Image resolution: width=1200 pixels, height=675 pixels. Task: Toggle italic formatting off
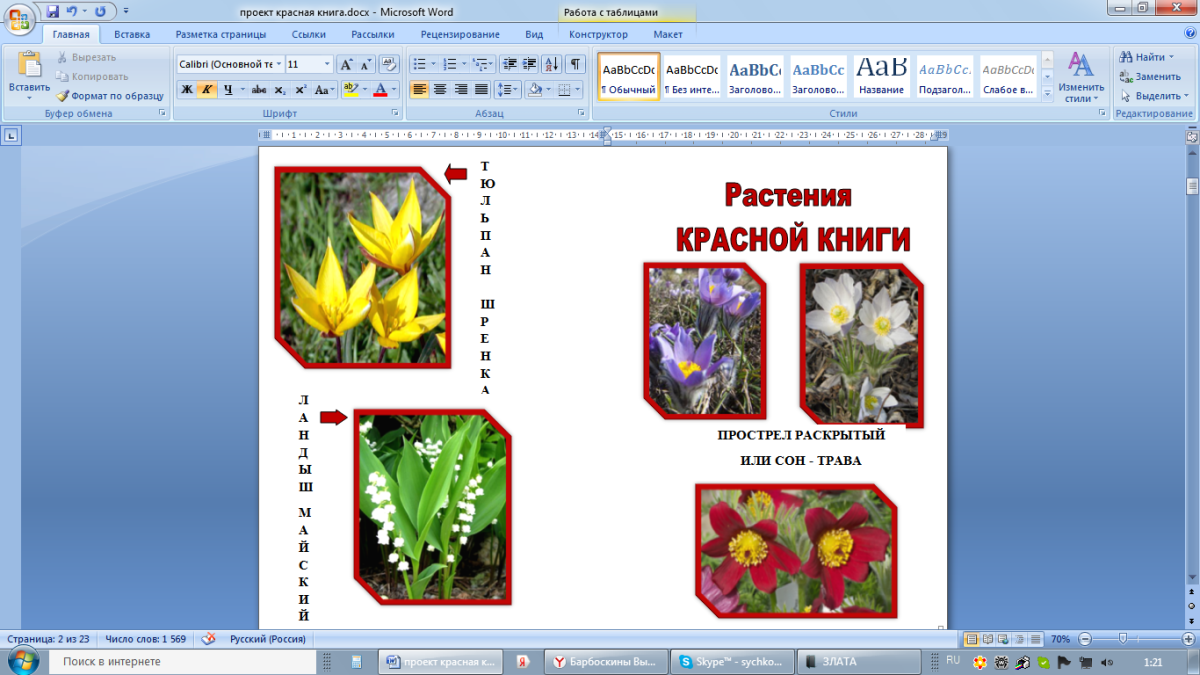coord(205,89)
